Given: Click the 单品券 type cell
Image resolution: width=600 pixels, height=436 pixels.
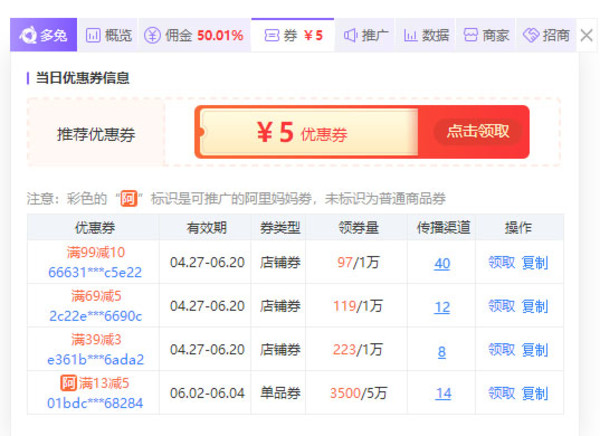Looking at the screenshot, I should (x=280, y=394).
